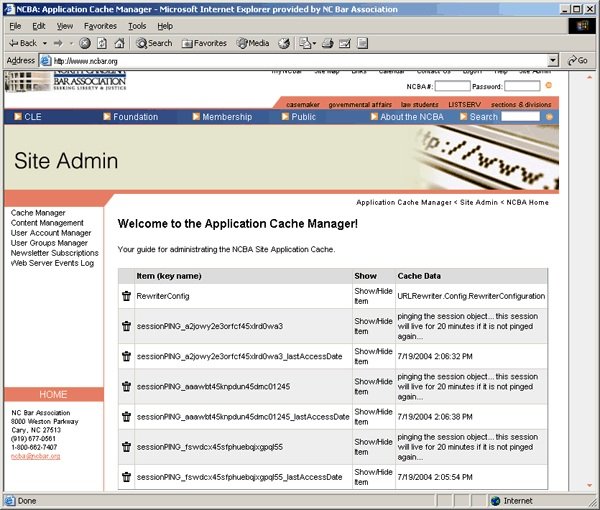Click the scroll down arrow on page scrollbar
The width and height of the screenshot is (600, 510).
point(590,485)
